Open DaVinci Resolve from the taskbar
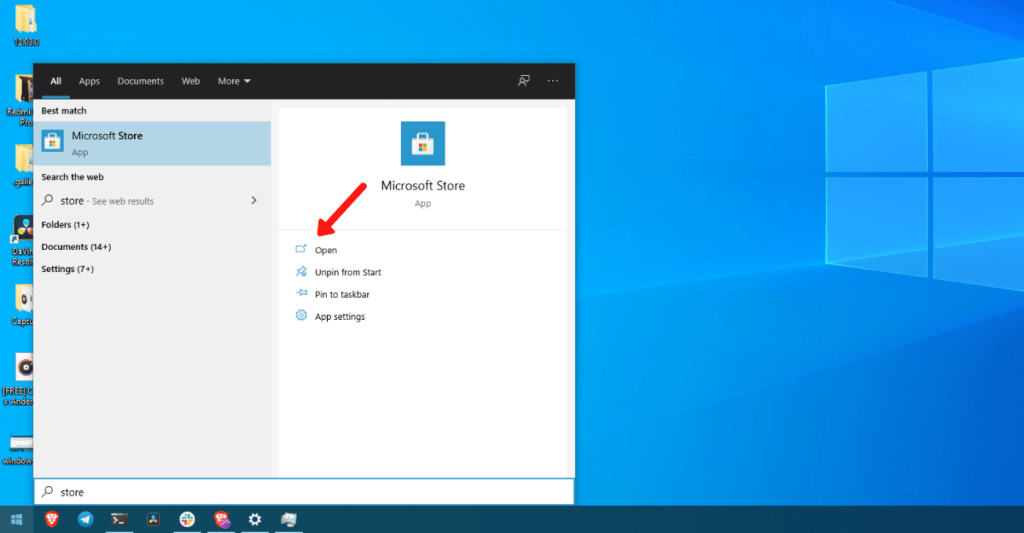1024x533 pixels. click(x=153, y=519)
